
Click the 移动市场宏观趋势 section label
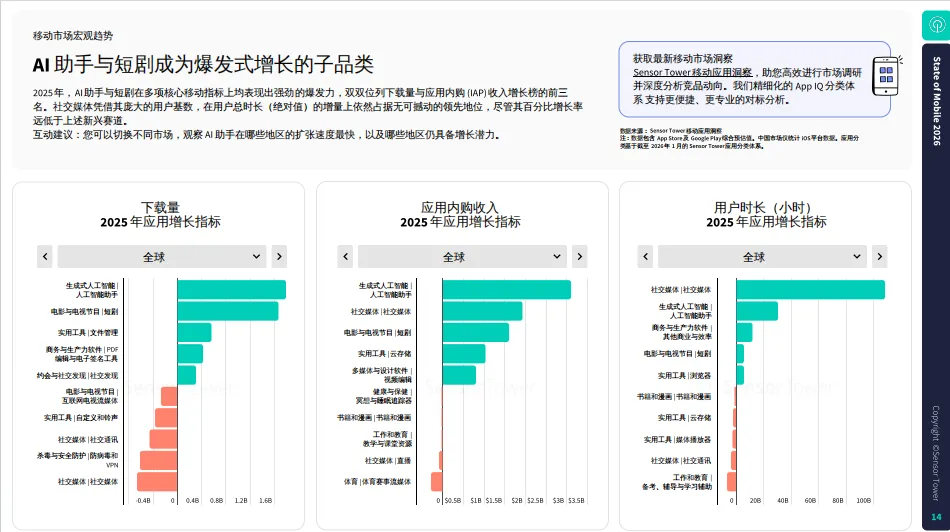tap(73, 36)
